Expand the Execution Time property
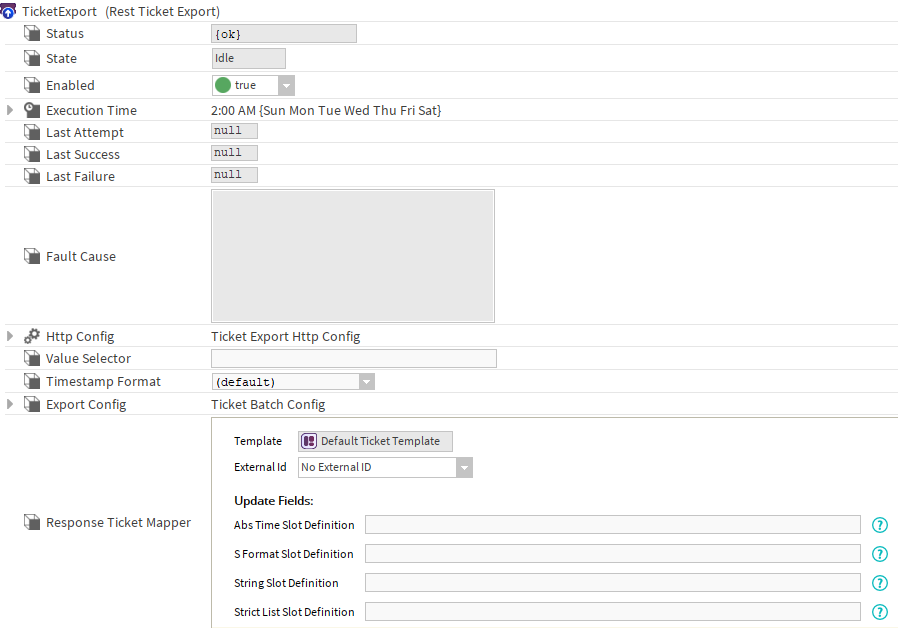 (x=10, y=110)
